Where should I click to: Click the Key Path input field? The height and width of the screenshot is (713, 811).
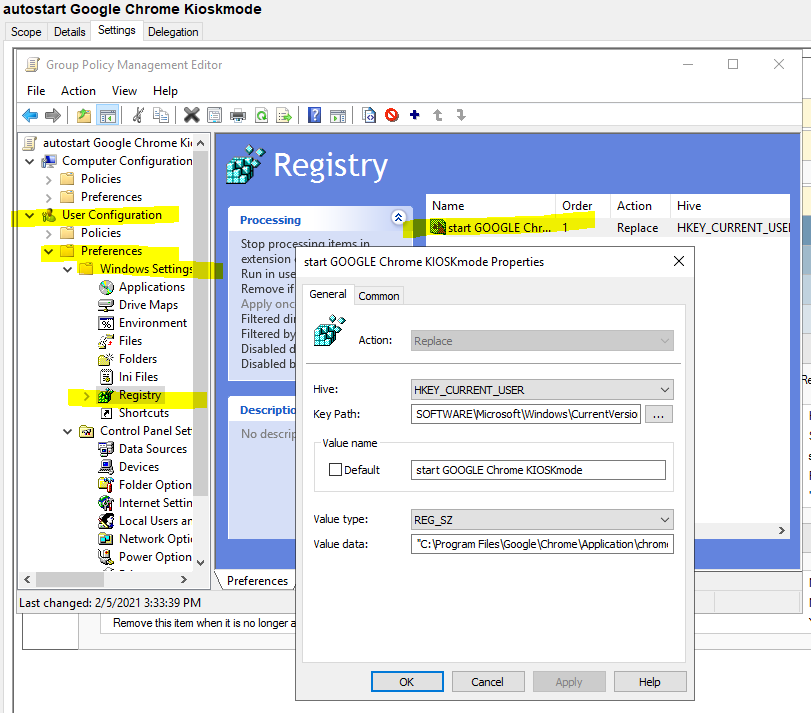click(526, 414)
